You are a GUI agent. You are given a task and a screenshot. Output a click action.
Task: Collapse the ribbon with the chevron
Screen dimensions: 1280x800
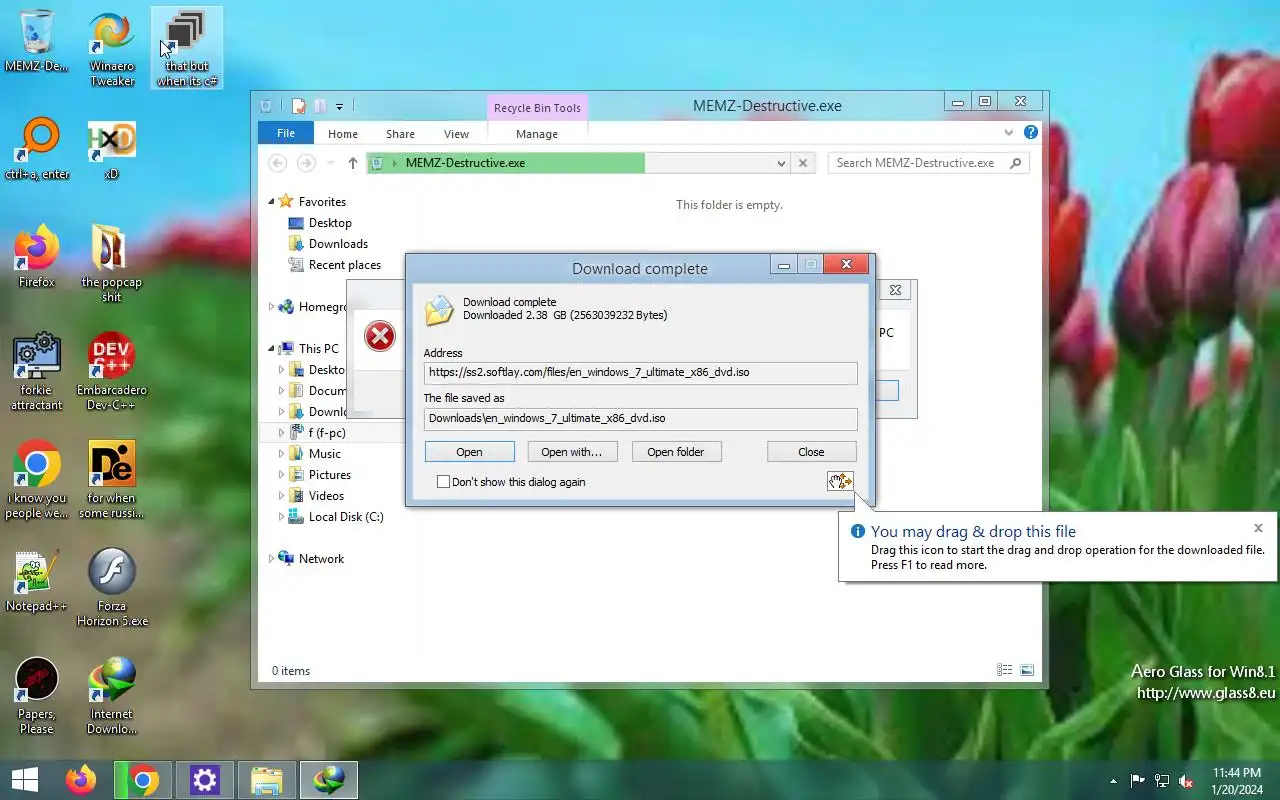point(1009,132)
